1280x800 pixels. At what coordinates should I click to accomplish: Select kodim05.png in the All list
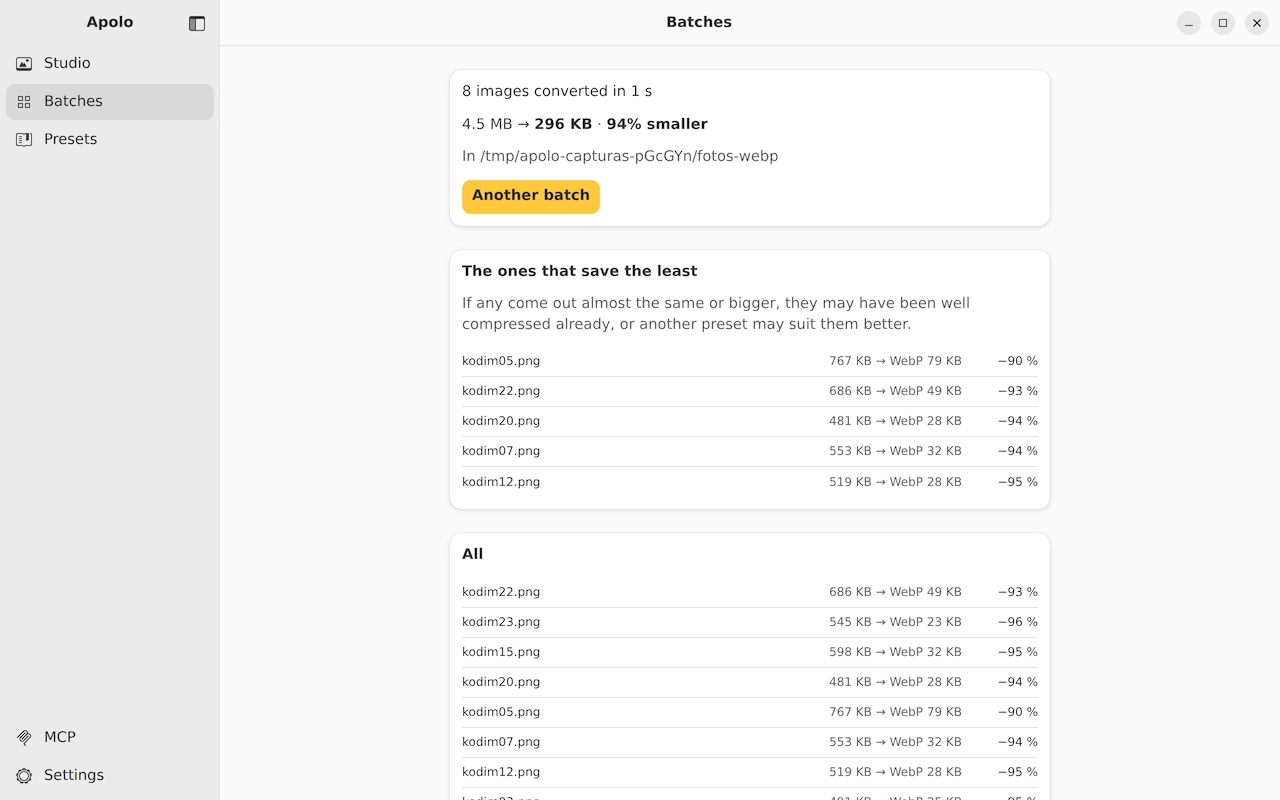click(750, 712)
